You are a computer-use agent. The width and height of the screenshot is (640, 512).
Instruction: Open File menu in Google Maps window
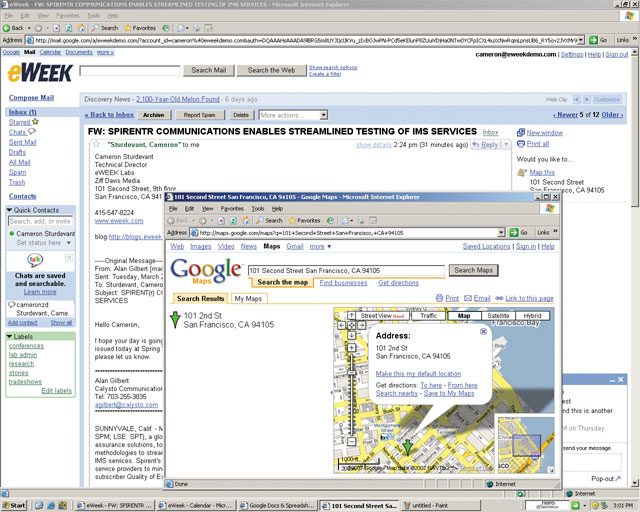point(173,209)
